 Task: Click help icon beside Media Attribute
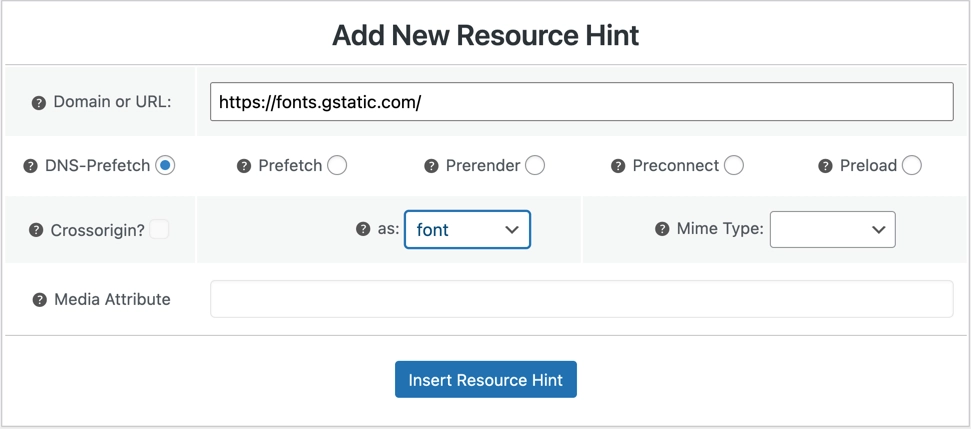click(40, 300)
